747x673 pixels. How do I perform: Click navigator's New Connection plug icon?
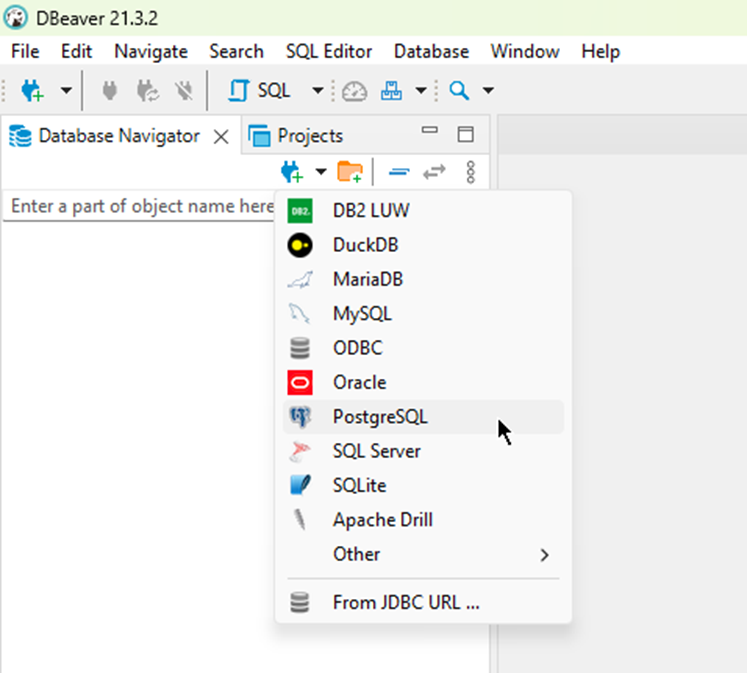[x=292, y=171]
